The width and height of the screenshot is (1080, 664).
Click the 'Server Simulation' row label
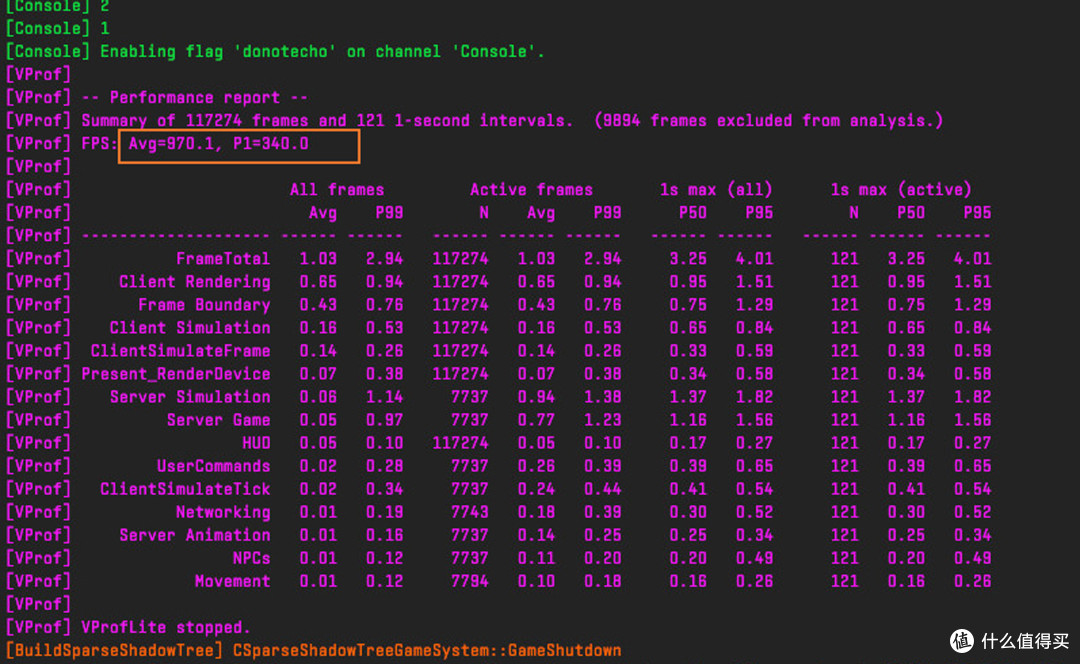190,397
